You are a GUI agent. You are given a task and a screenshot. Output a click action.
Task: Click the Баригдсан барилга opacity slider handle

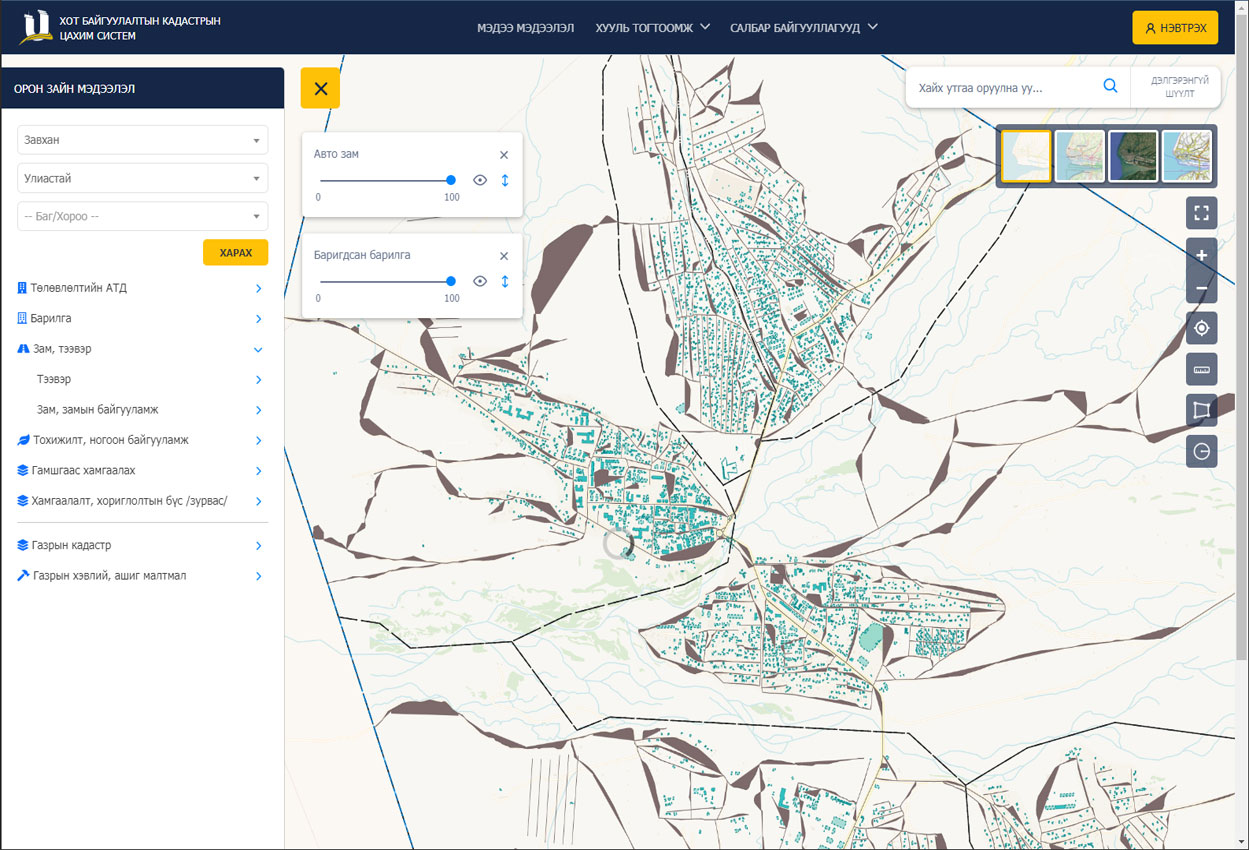pyautogui.click(x=451, y=281)
